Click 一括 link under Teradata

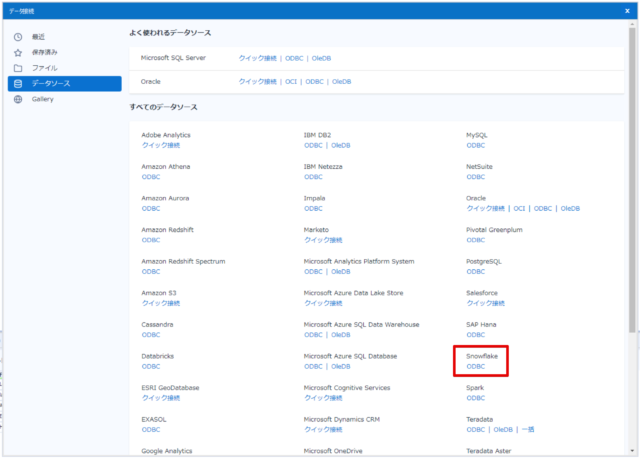pyautogui.click(x=528, y=429)
